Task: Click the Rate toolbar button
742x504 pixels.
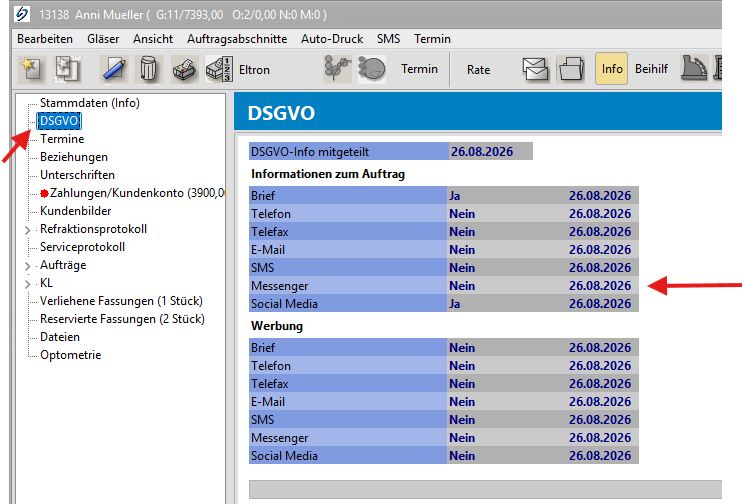Action: point(478,70)
